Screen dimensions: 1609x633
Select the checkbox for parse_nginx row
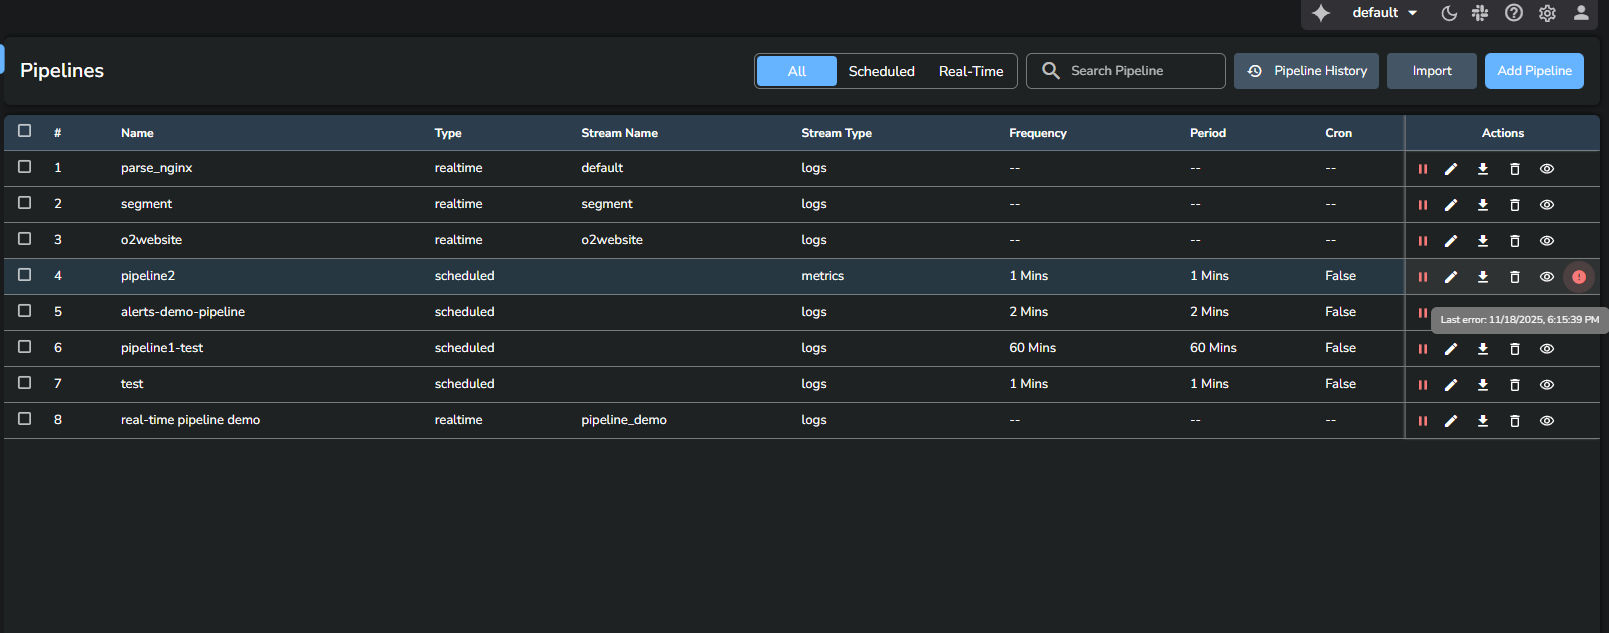point(25,167)
